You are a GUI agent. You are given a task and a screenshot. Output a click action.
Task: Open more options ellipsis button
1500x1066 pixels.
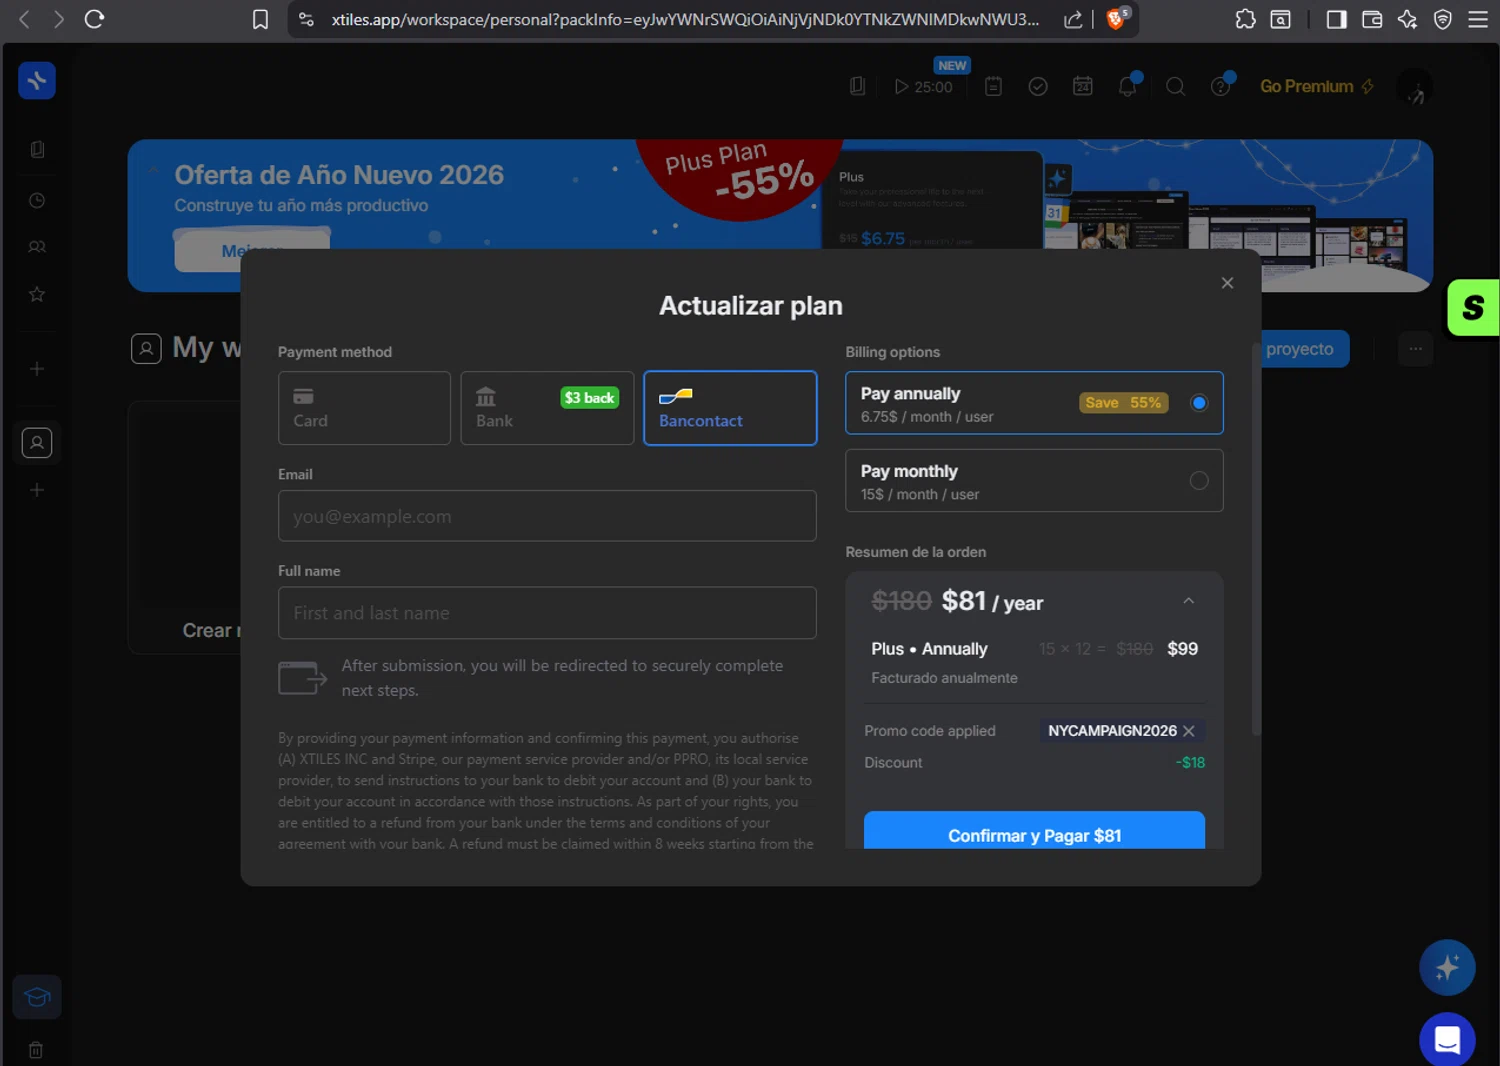coord(1415,349)
